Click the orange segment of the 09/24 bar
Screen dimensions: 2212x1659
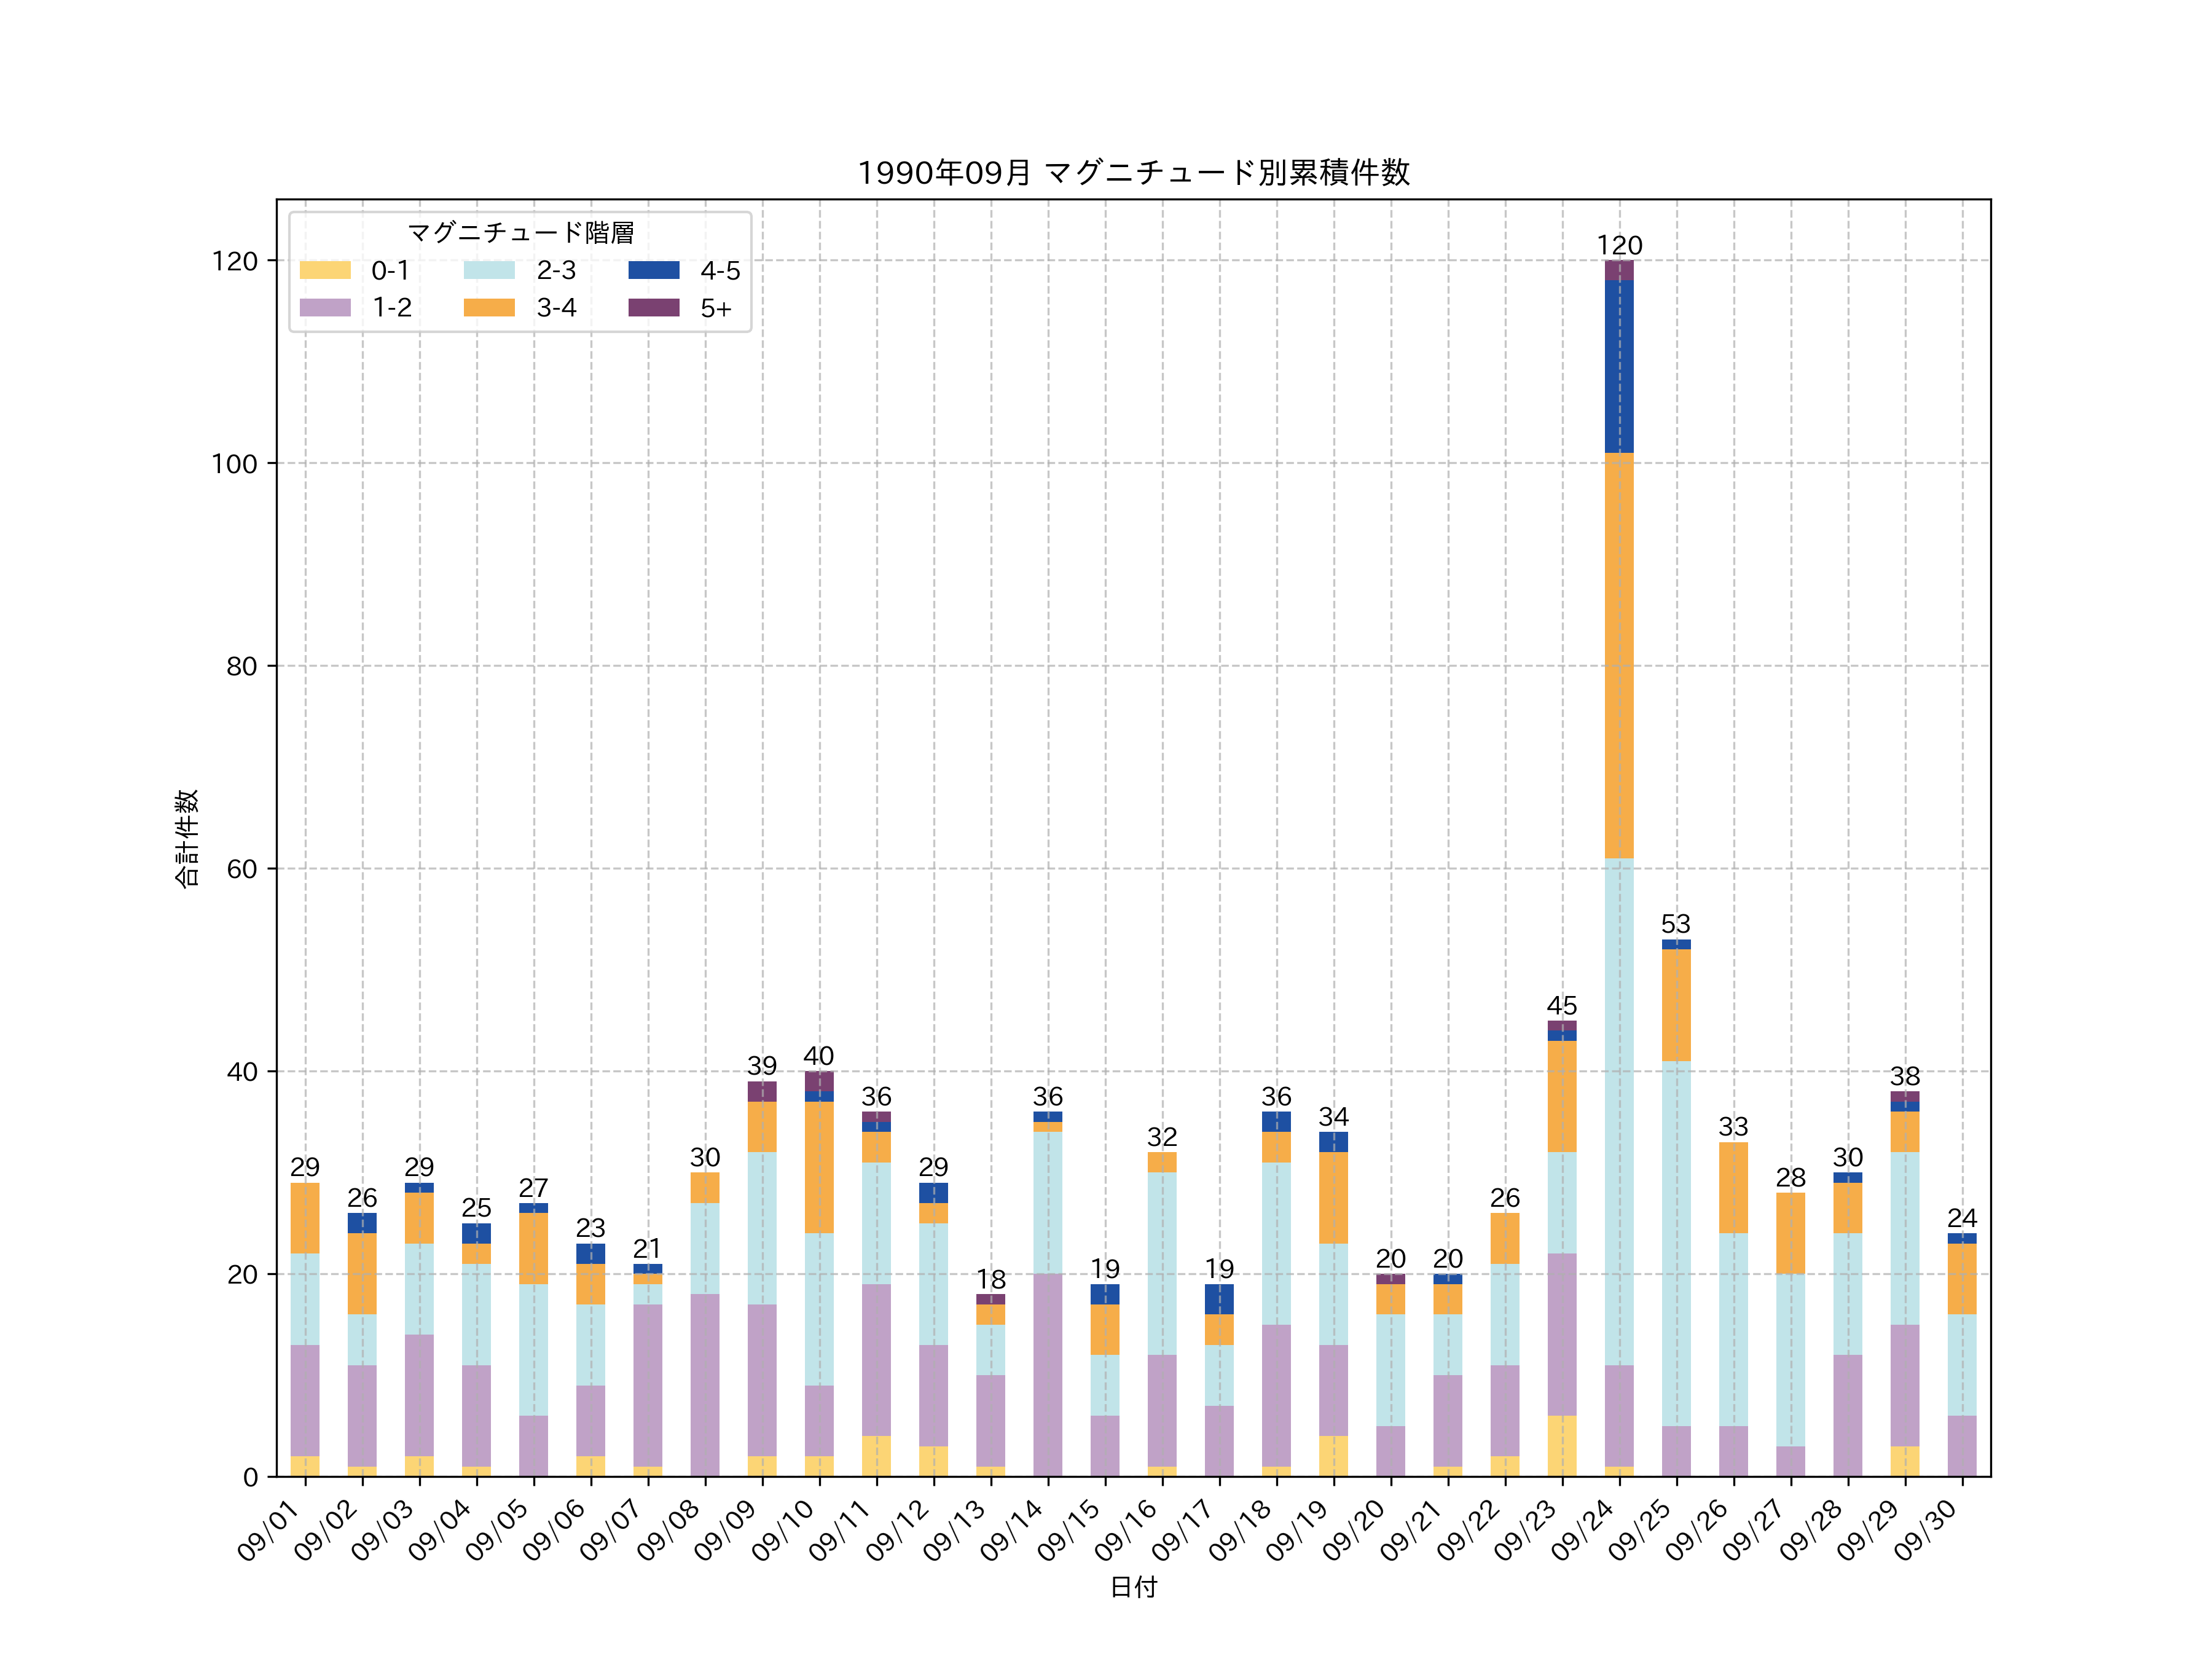point(1619,655)
